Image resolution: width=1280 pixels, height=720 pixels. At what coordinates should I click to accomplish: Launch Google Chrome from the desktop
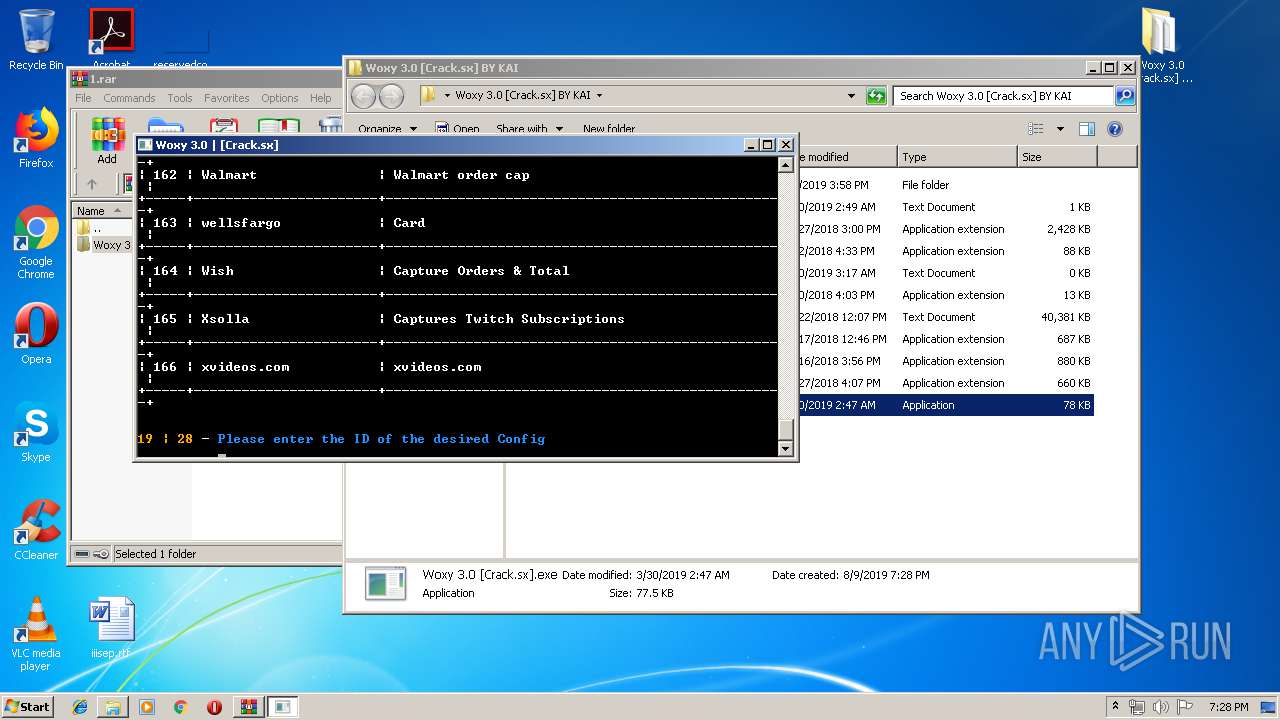click(36, 242)
